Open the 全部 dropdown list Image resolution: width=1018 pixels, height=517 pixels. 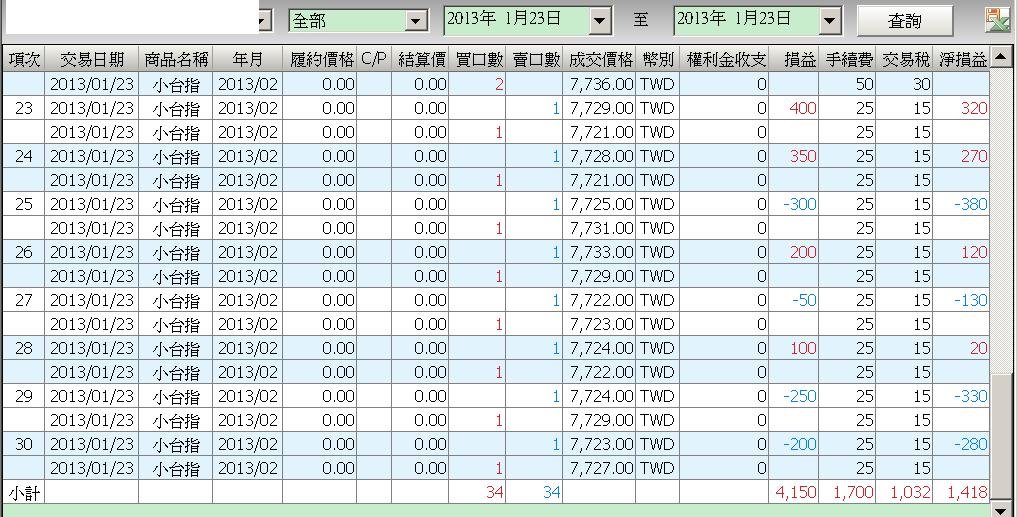[x=416, y=21]
